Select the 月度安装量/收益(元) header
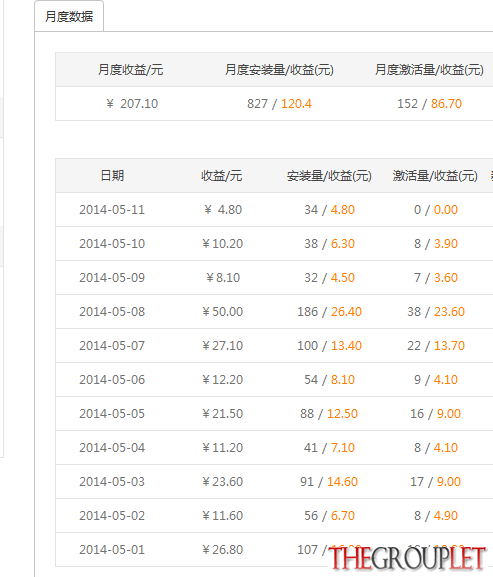This screenshot has height=577, width=493. [279, 70]
